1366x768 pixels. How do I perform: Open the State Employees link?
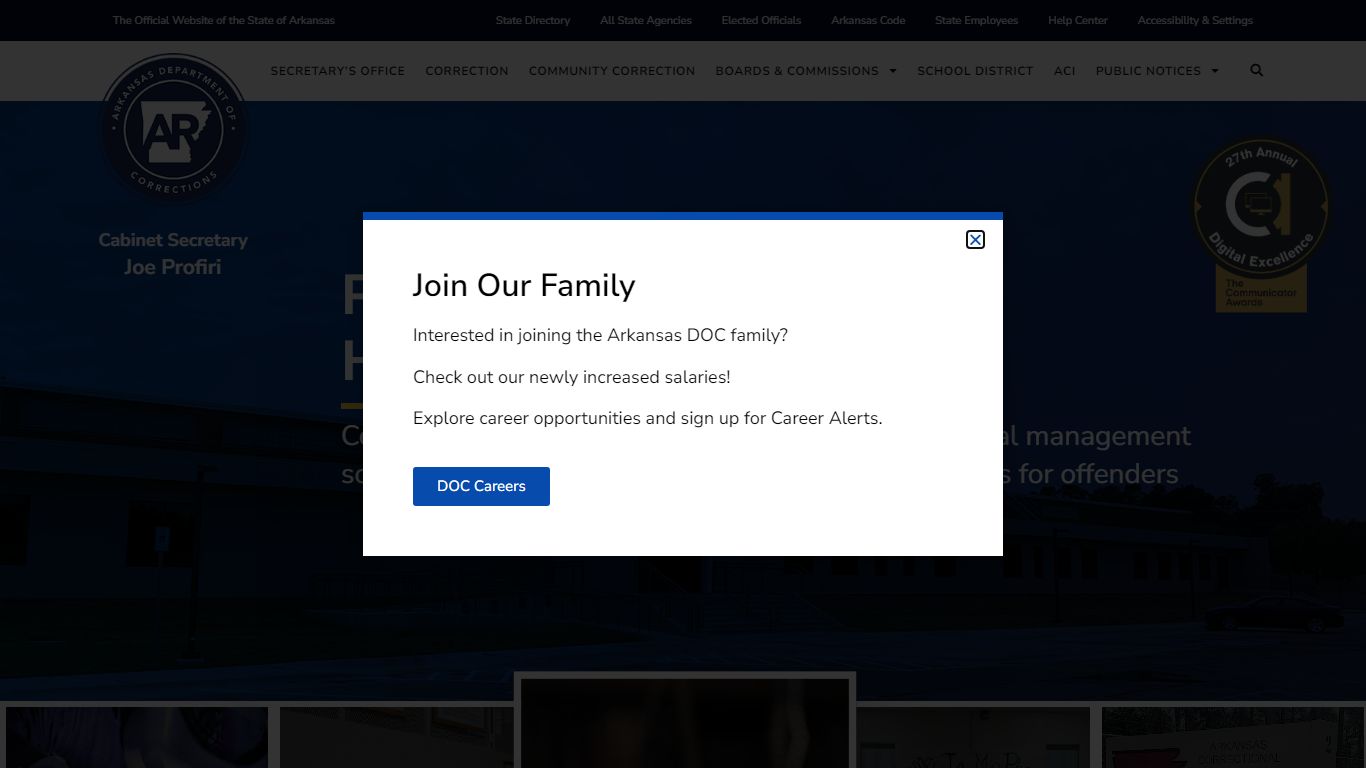(x=976, y=20)
